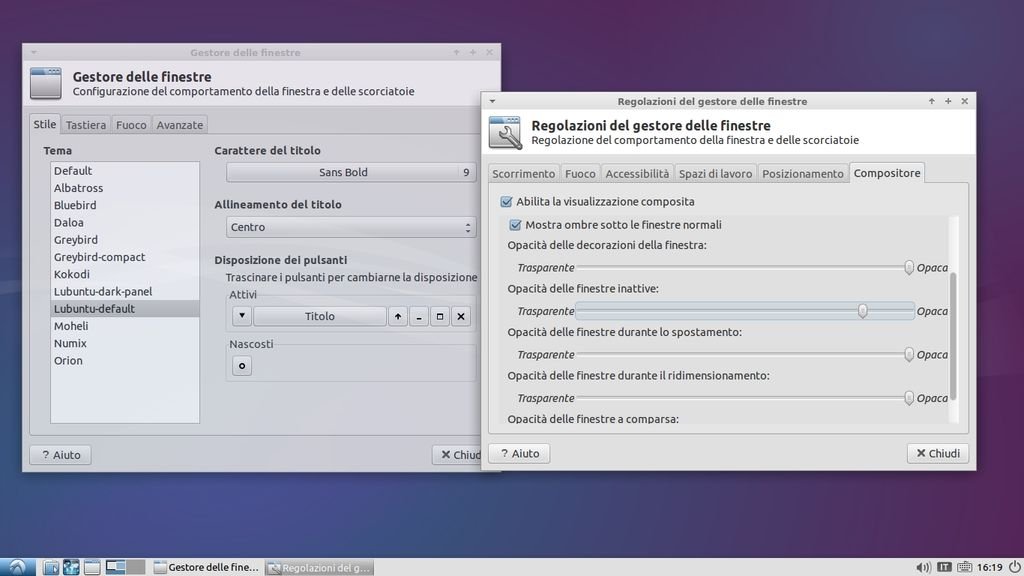
Task: Click the stick (circle) button under Nascosti
Action: (241, 366)
